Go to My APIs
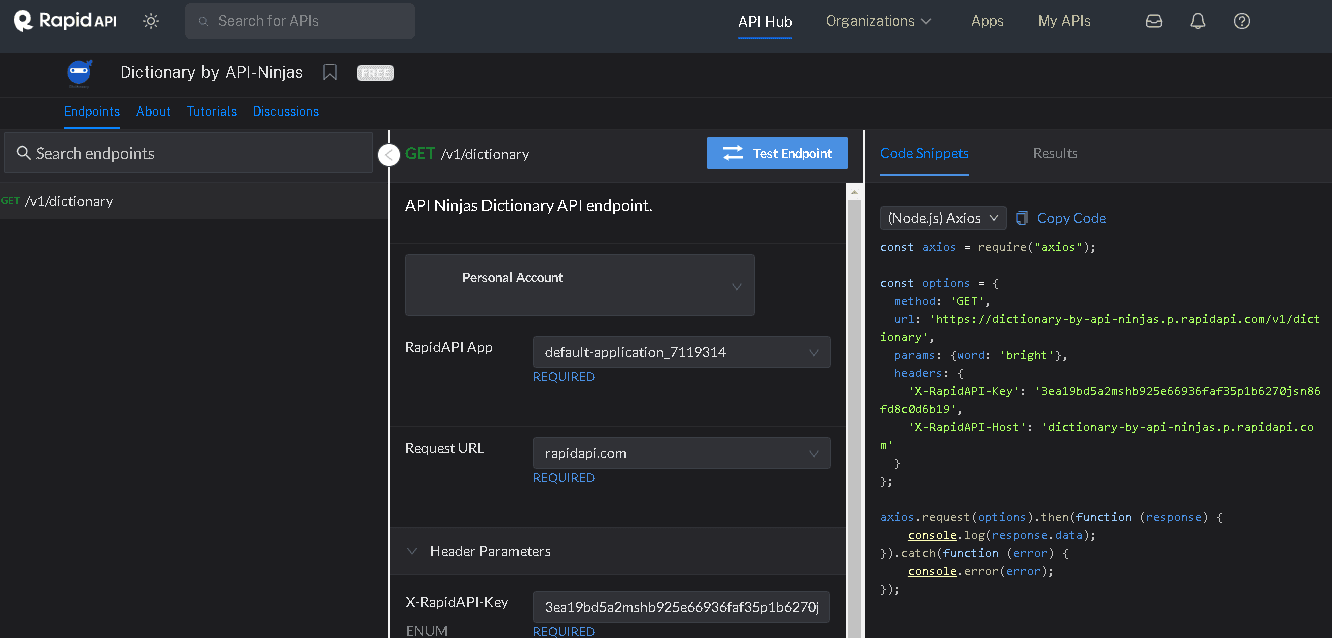Screen dimensions: 1332x638 [1064, 21]
